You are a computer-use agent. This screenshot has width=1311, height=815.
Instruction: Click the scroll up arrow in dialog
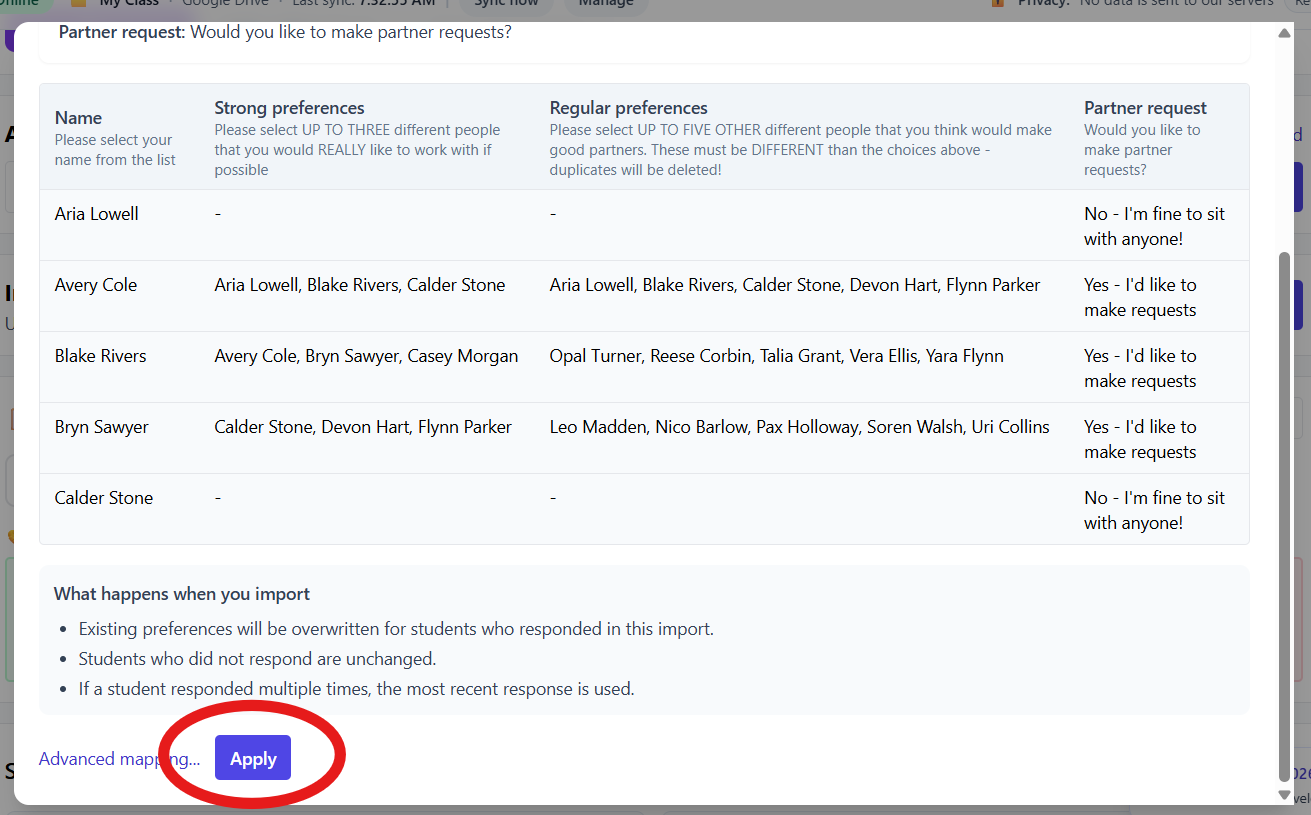pos(1284,33)
